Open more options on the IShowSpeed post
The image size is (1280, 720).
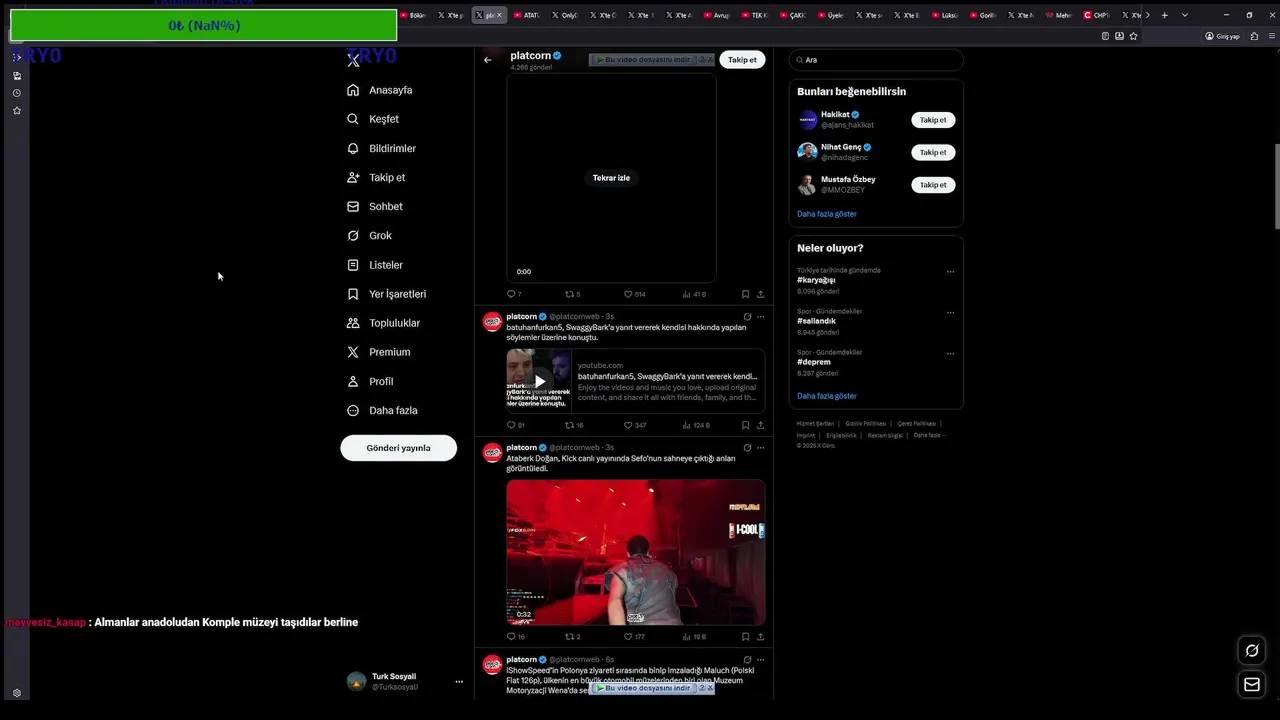(760, 660)
